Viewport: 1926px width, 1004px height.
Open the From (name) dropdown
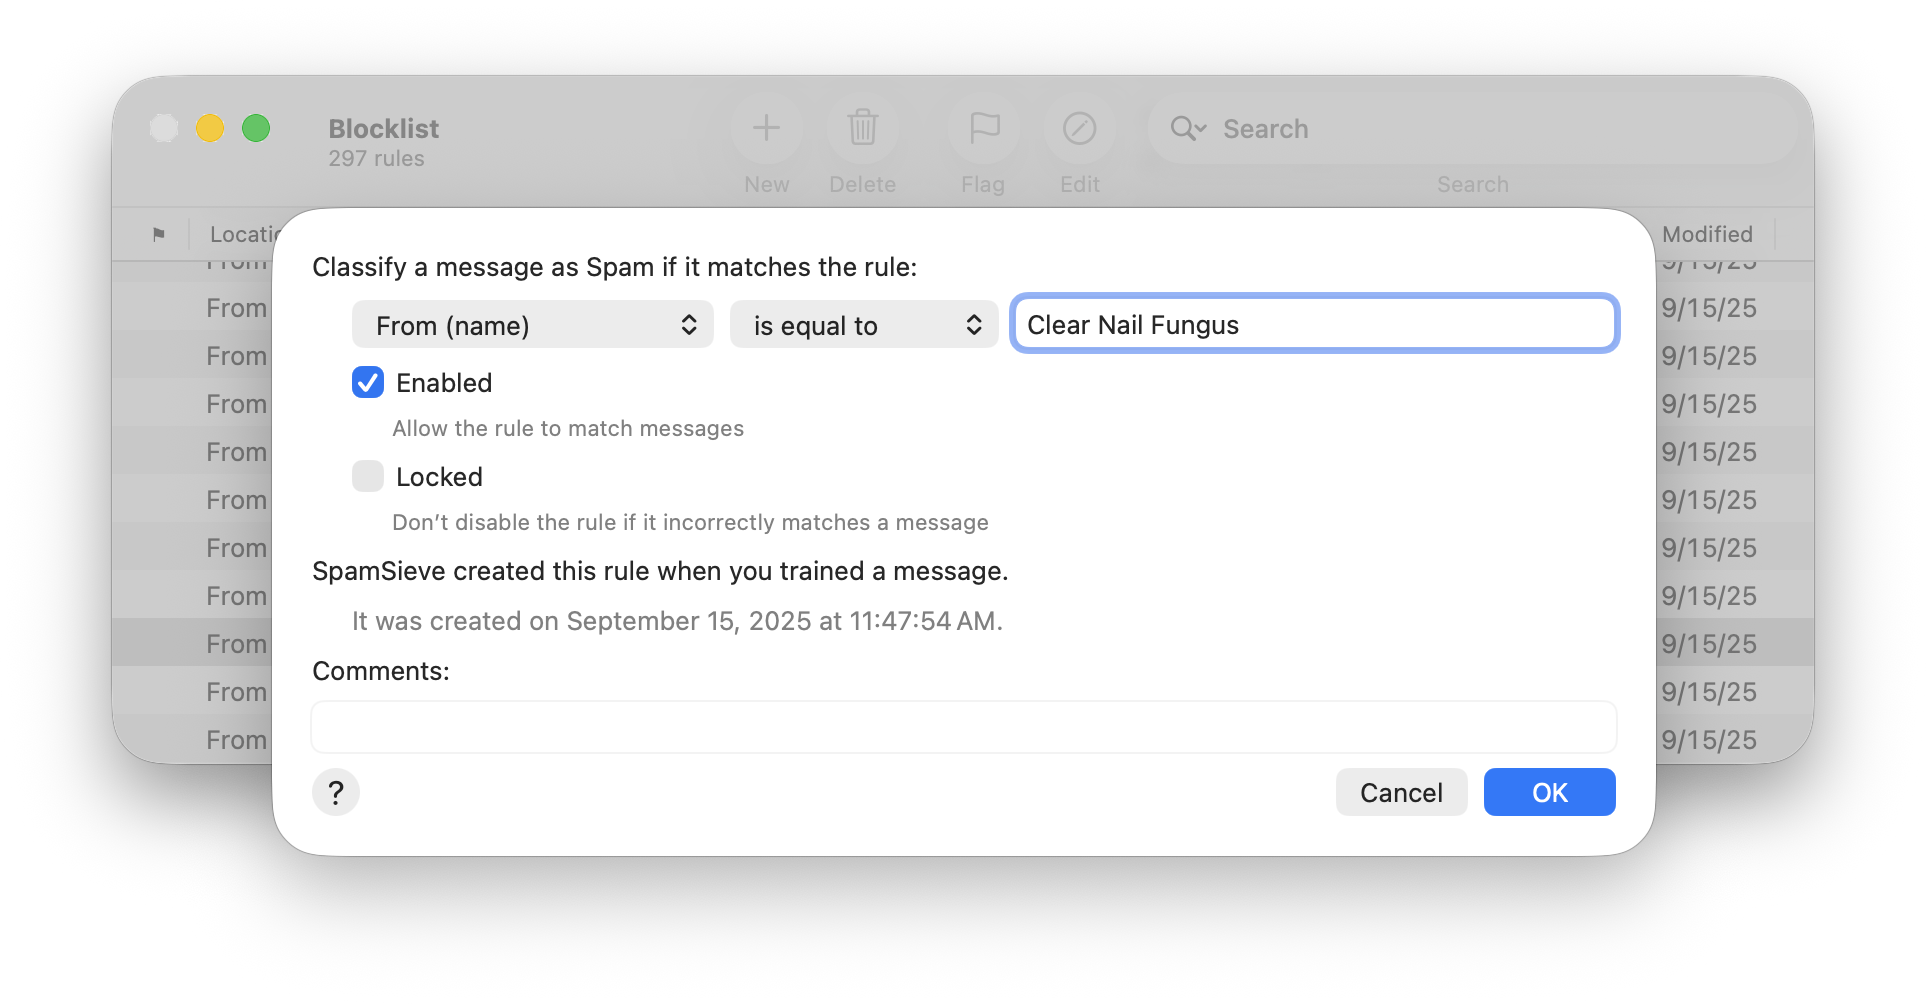[532, 325]
